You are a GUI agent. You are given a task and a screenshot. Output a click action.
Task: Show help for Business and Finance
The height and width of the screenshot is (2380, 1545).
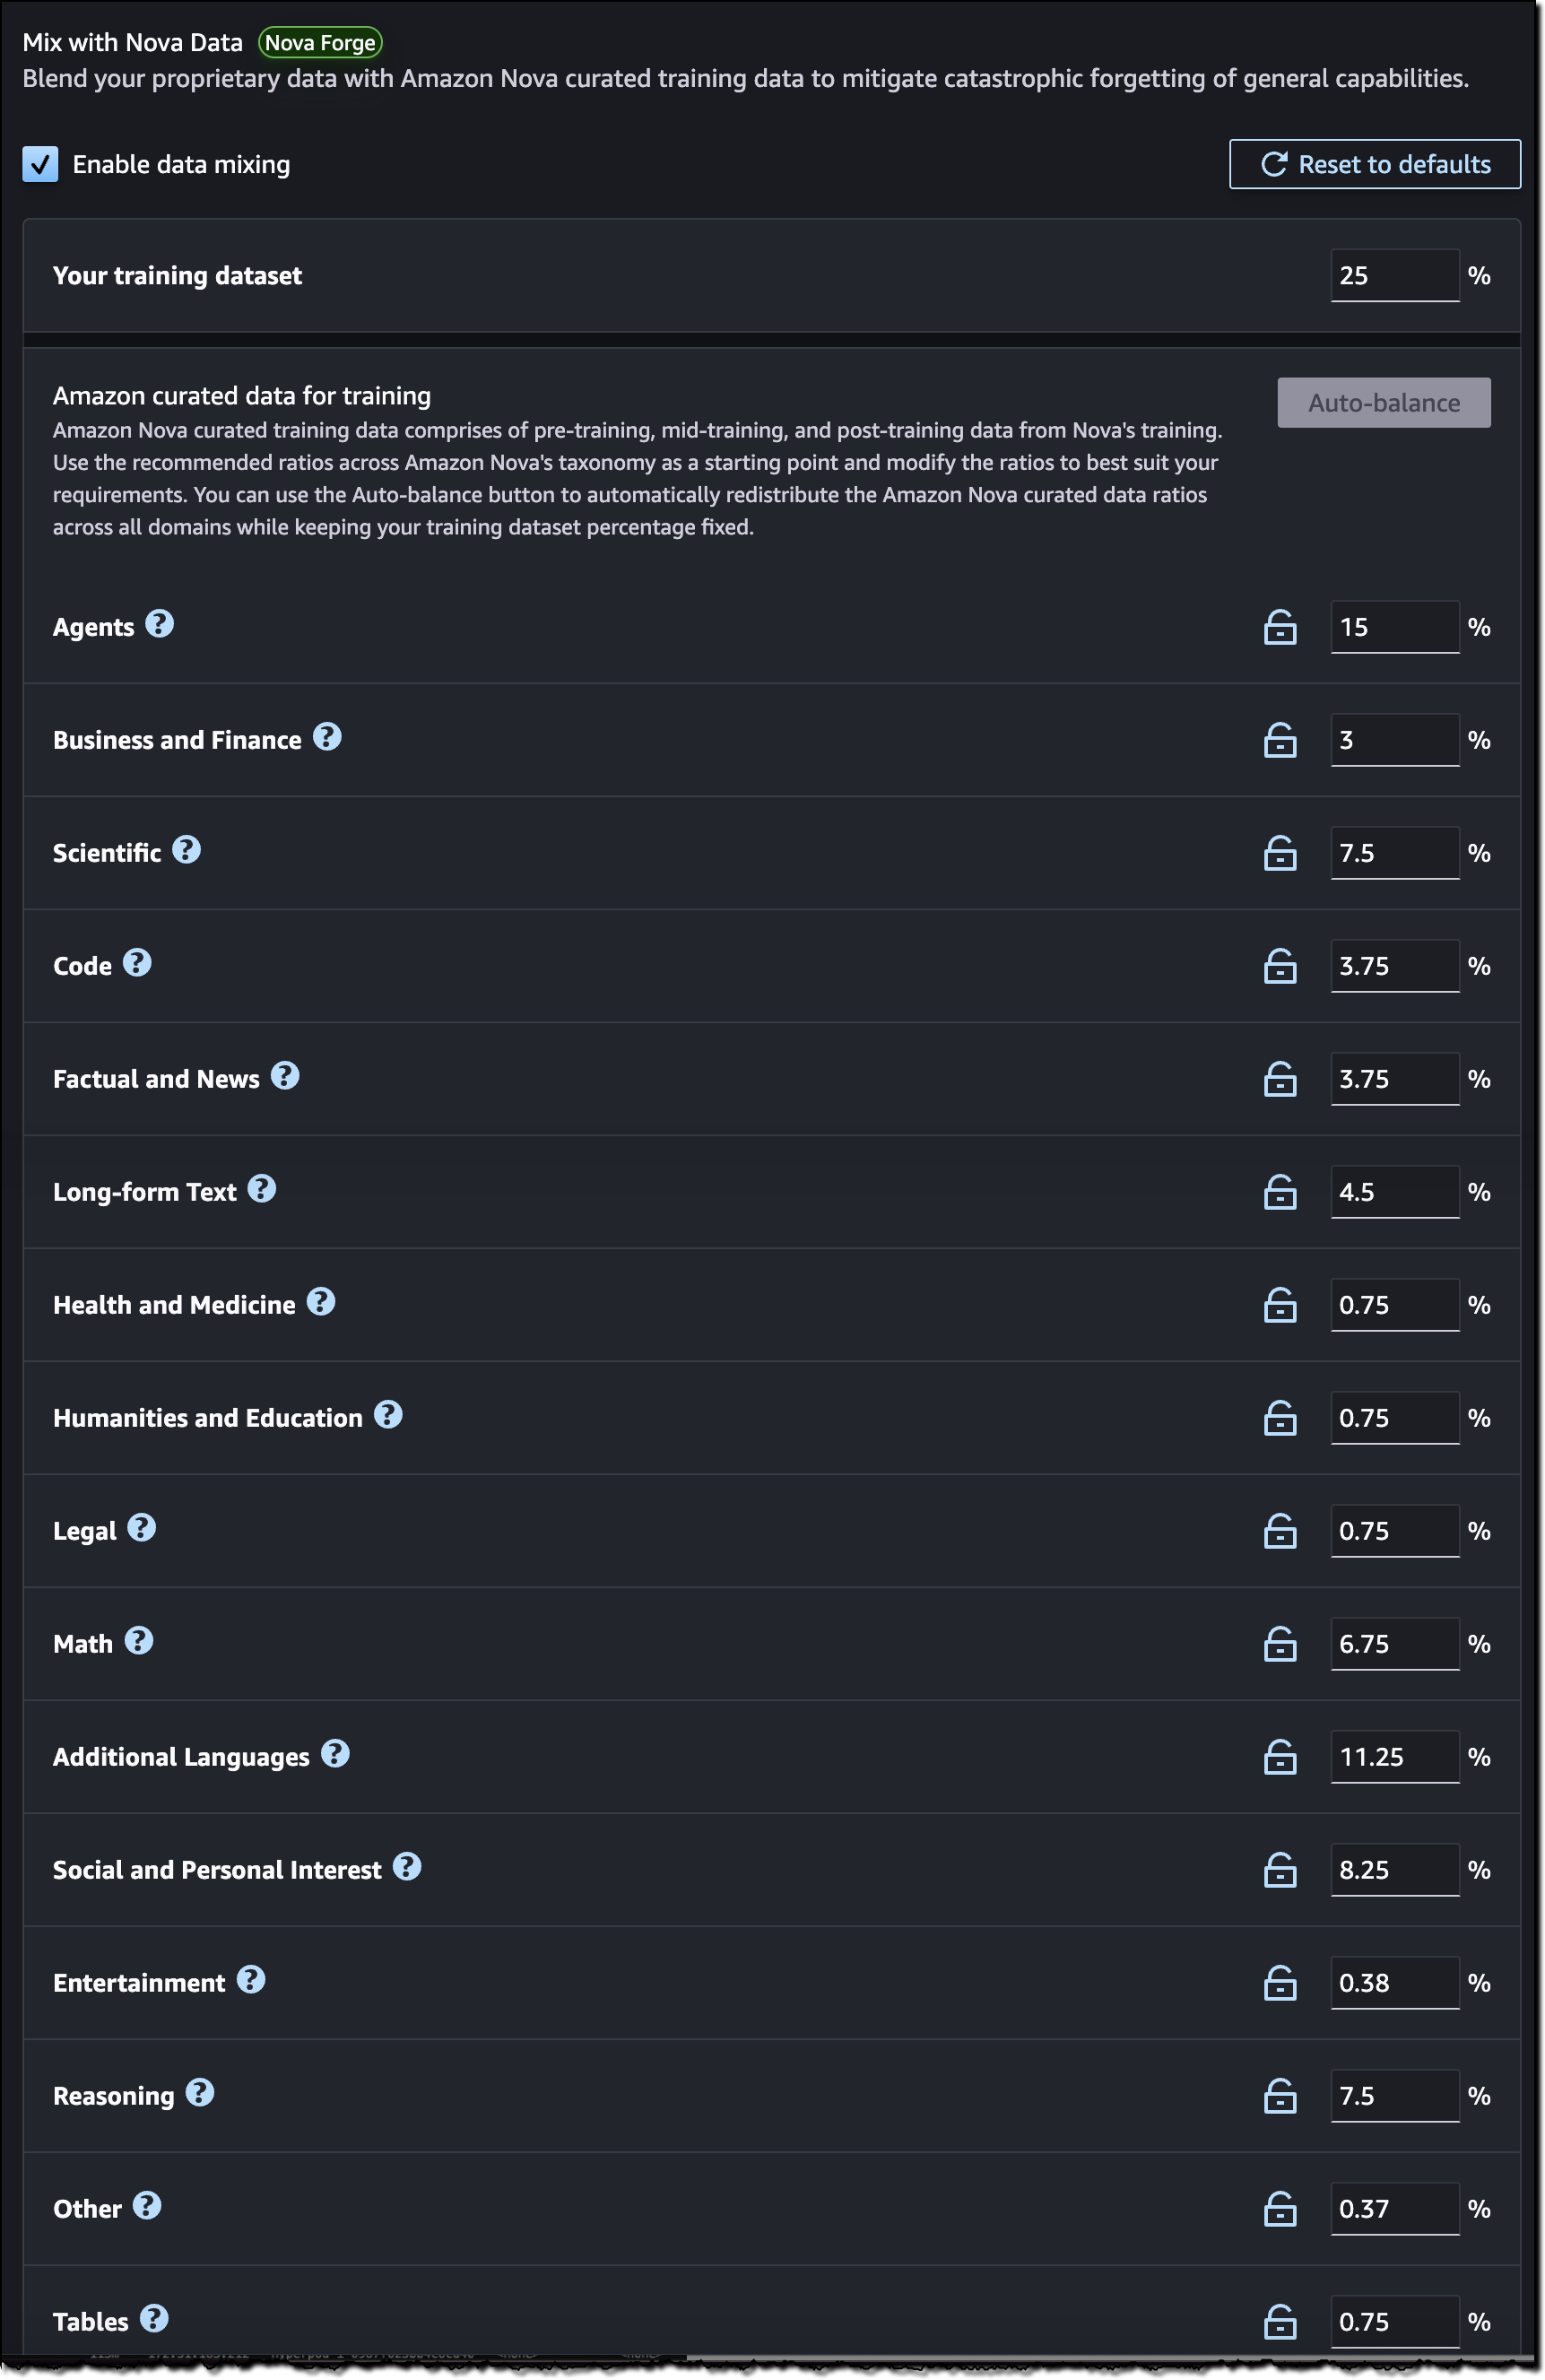tap(327, 737)
